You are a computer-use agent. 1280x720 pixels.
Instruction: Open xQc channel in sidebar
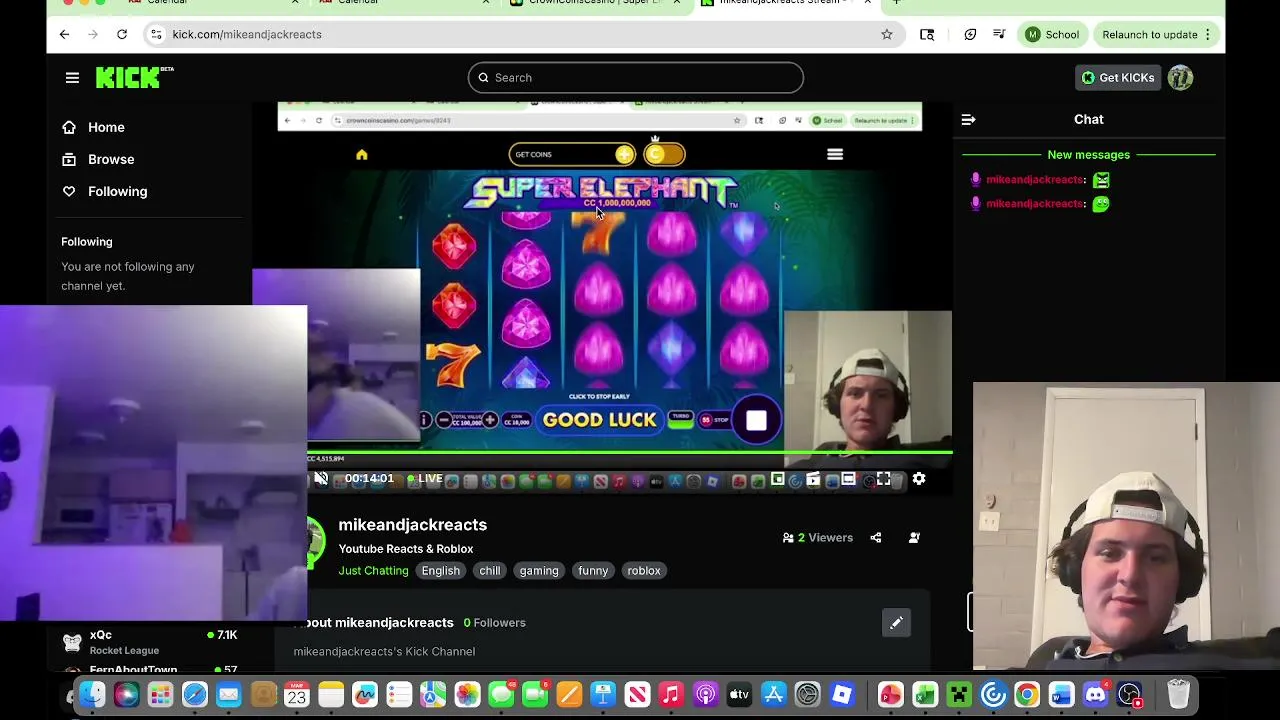(x=150, y=642)
